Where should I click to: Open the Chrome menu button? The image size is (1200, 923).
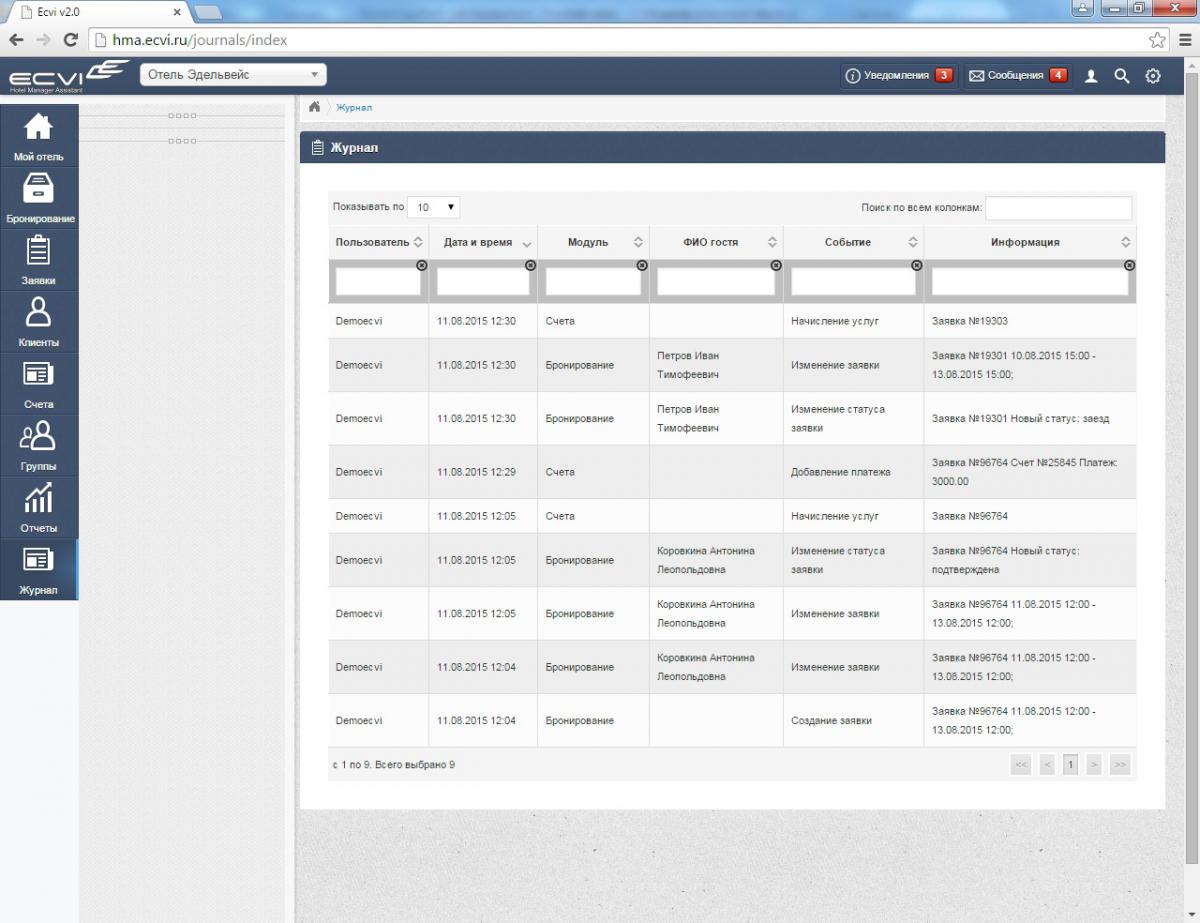pyautogui.click(x=1184, y=40)
